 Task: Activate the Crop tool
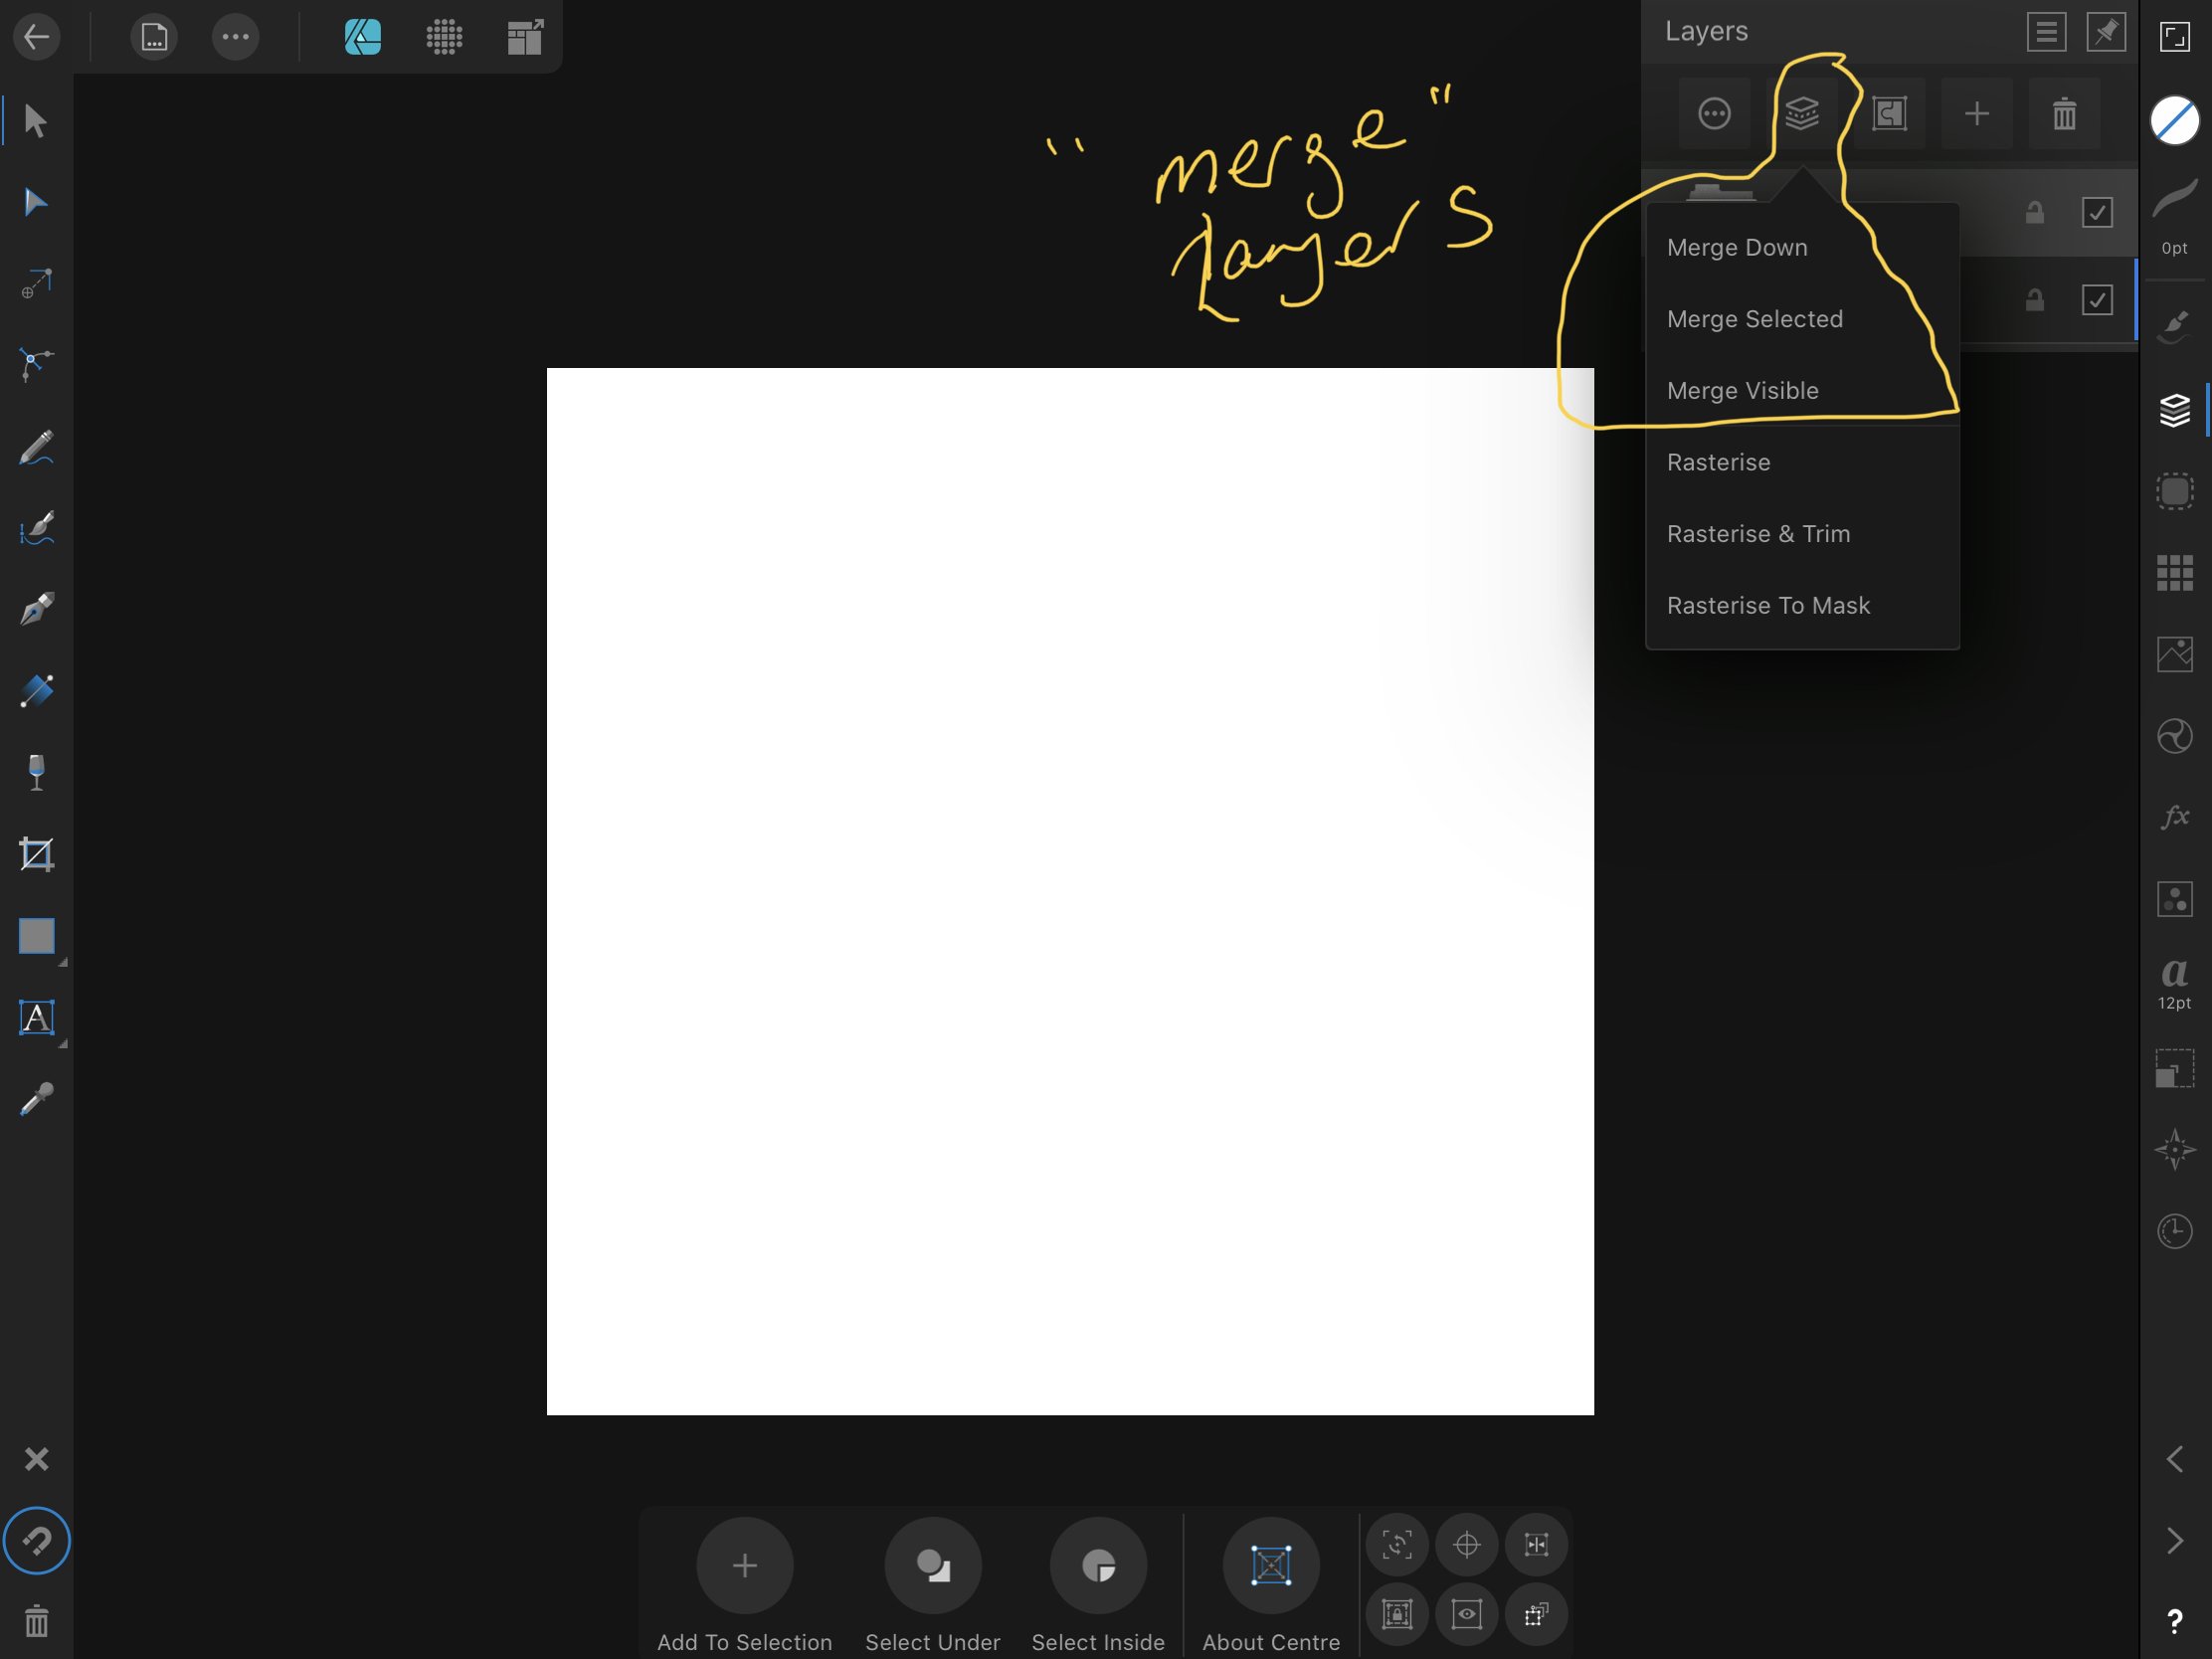(x=36, y=855)
